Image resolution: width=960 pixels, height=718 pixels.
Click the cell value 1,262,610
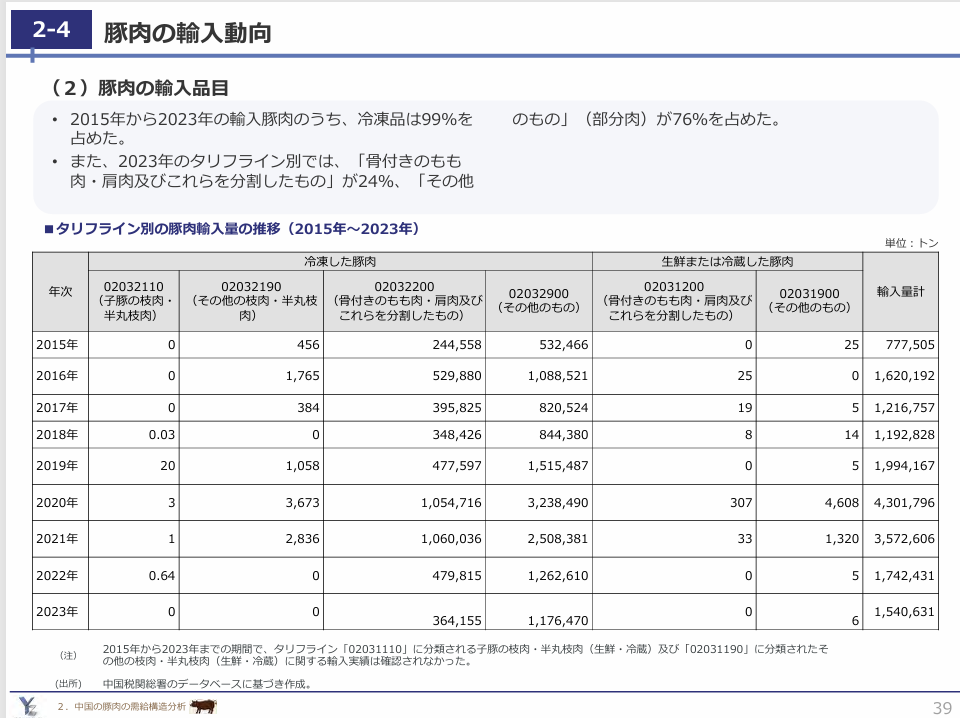(x=558, y=575)
